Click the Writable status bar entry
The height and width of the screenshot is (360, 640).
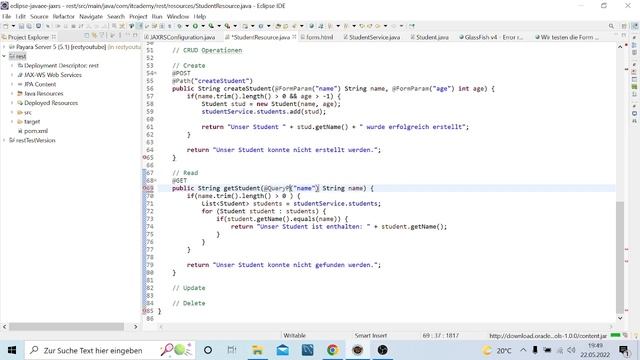click(x=294, y=336)
